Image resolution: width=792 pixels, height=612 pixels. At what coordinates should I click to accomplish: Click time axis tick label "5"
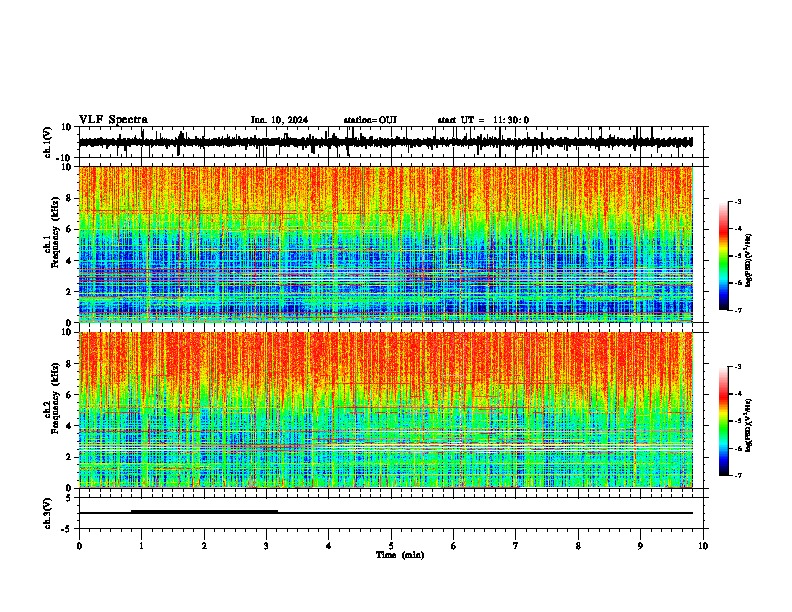(391, 546)
